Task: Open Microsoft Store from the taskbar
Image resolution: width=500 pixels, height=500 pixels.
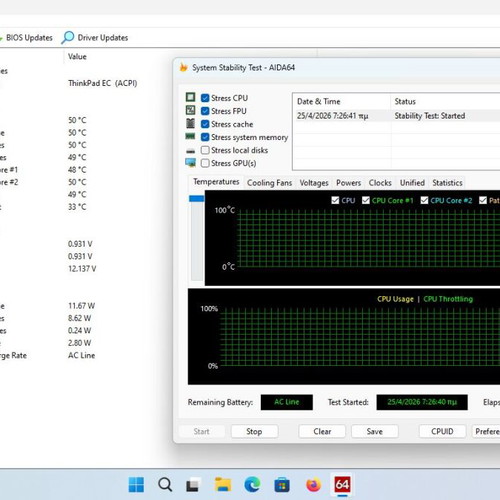Action: [282, 485]
